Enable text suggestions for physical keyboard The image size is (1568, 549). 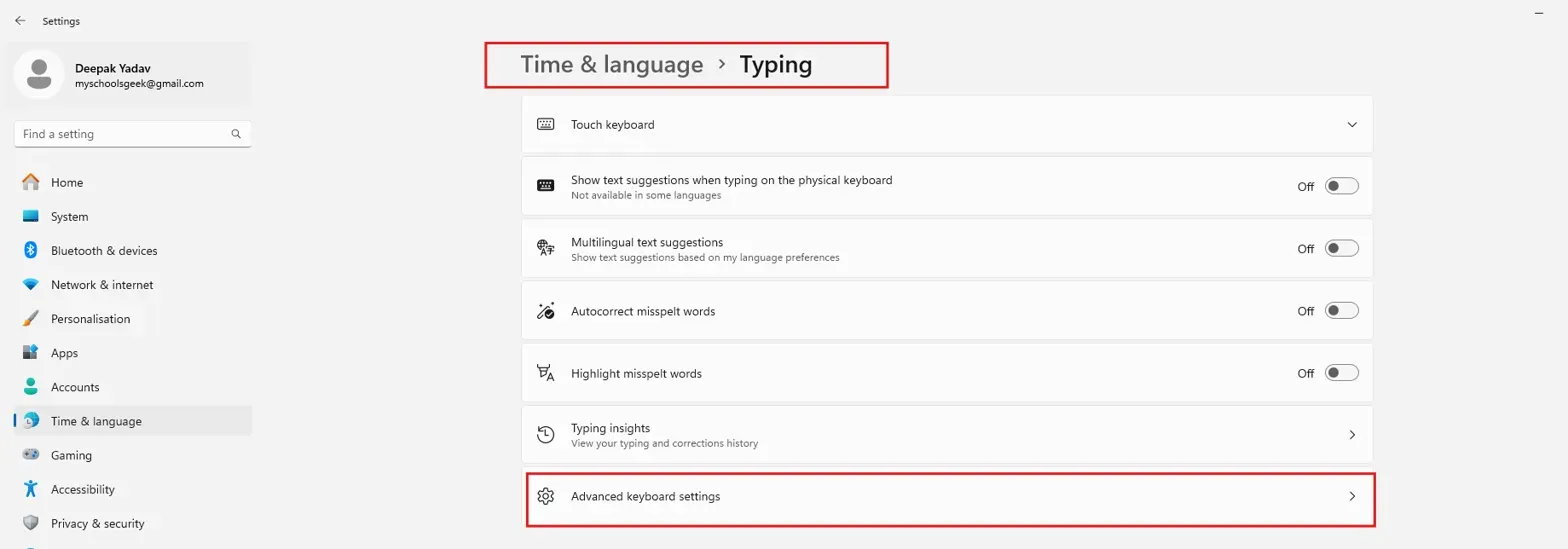1342,187
